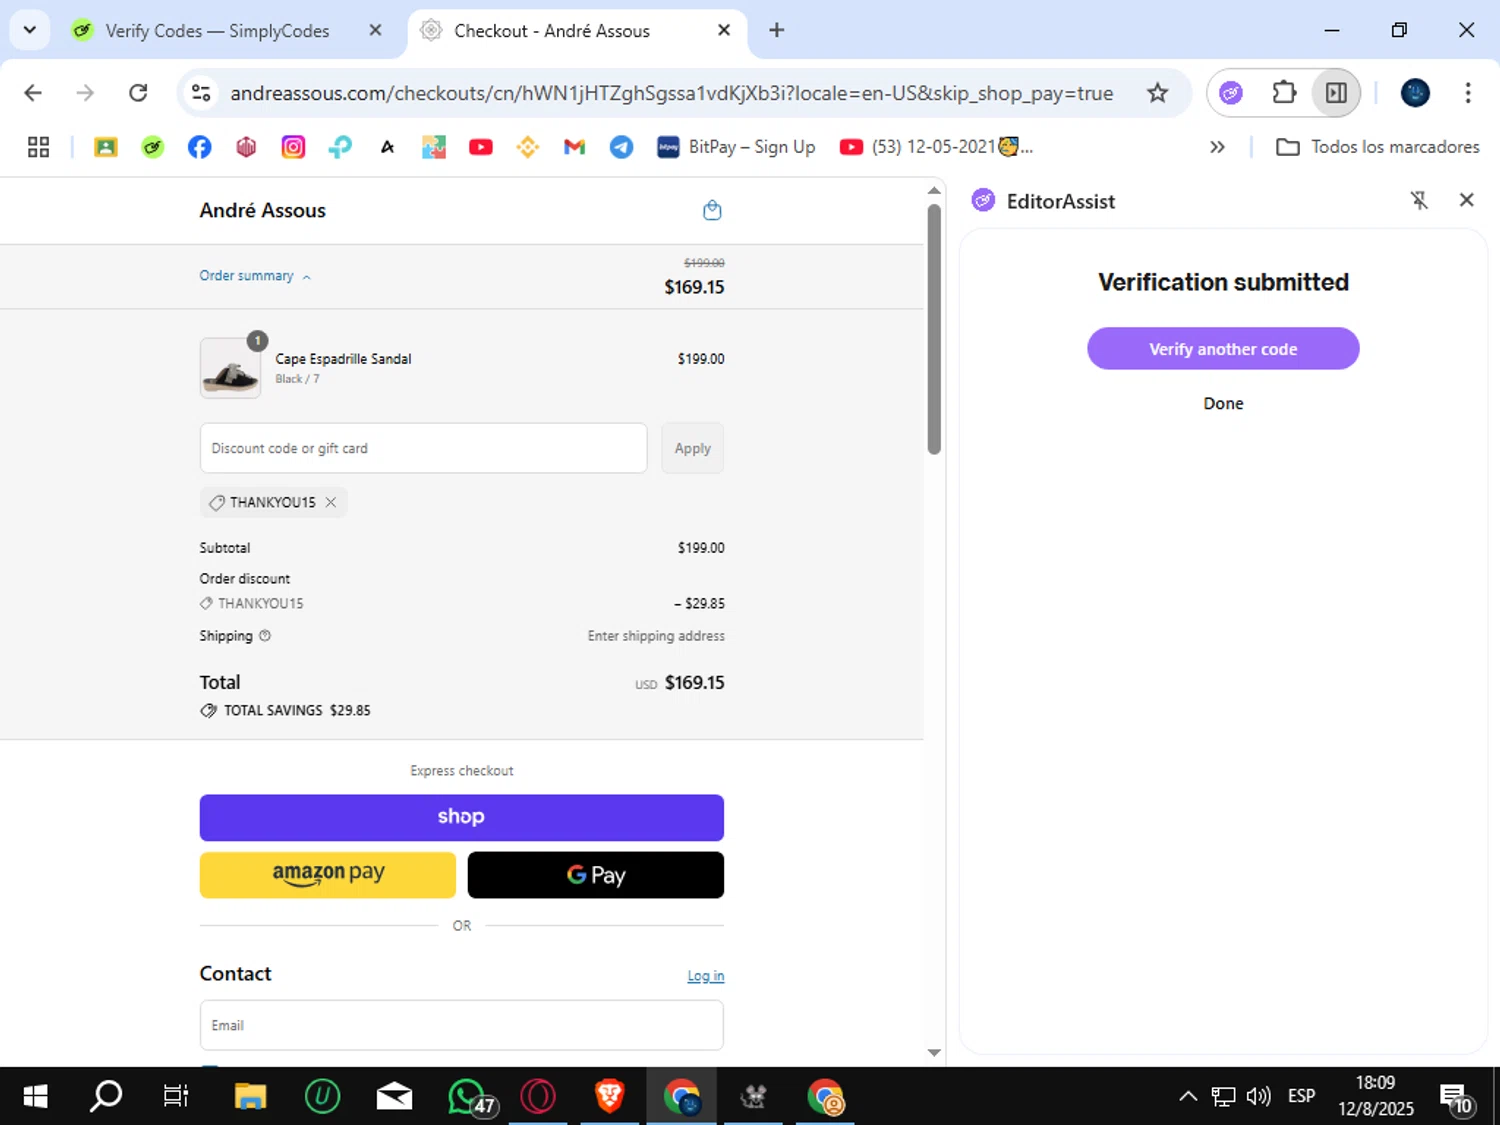1500x1125 pixels.
Task: Click the Cape Espadrille Sandal thumbnail
Action: click(230, 368)
